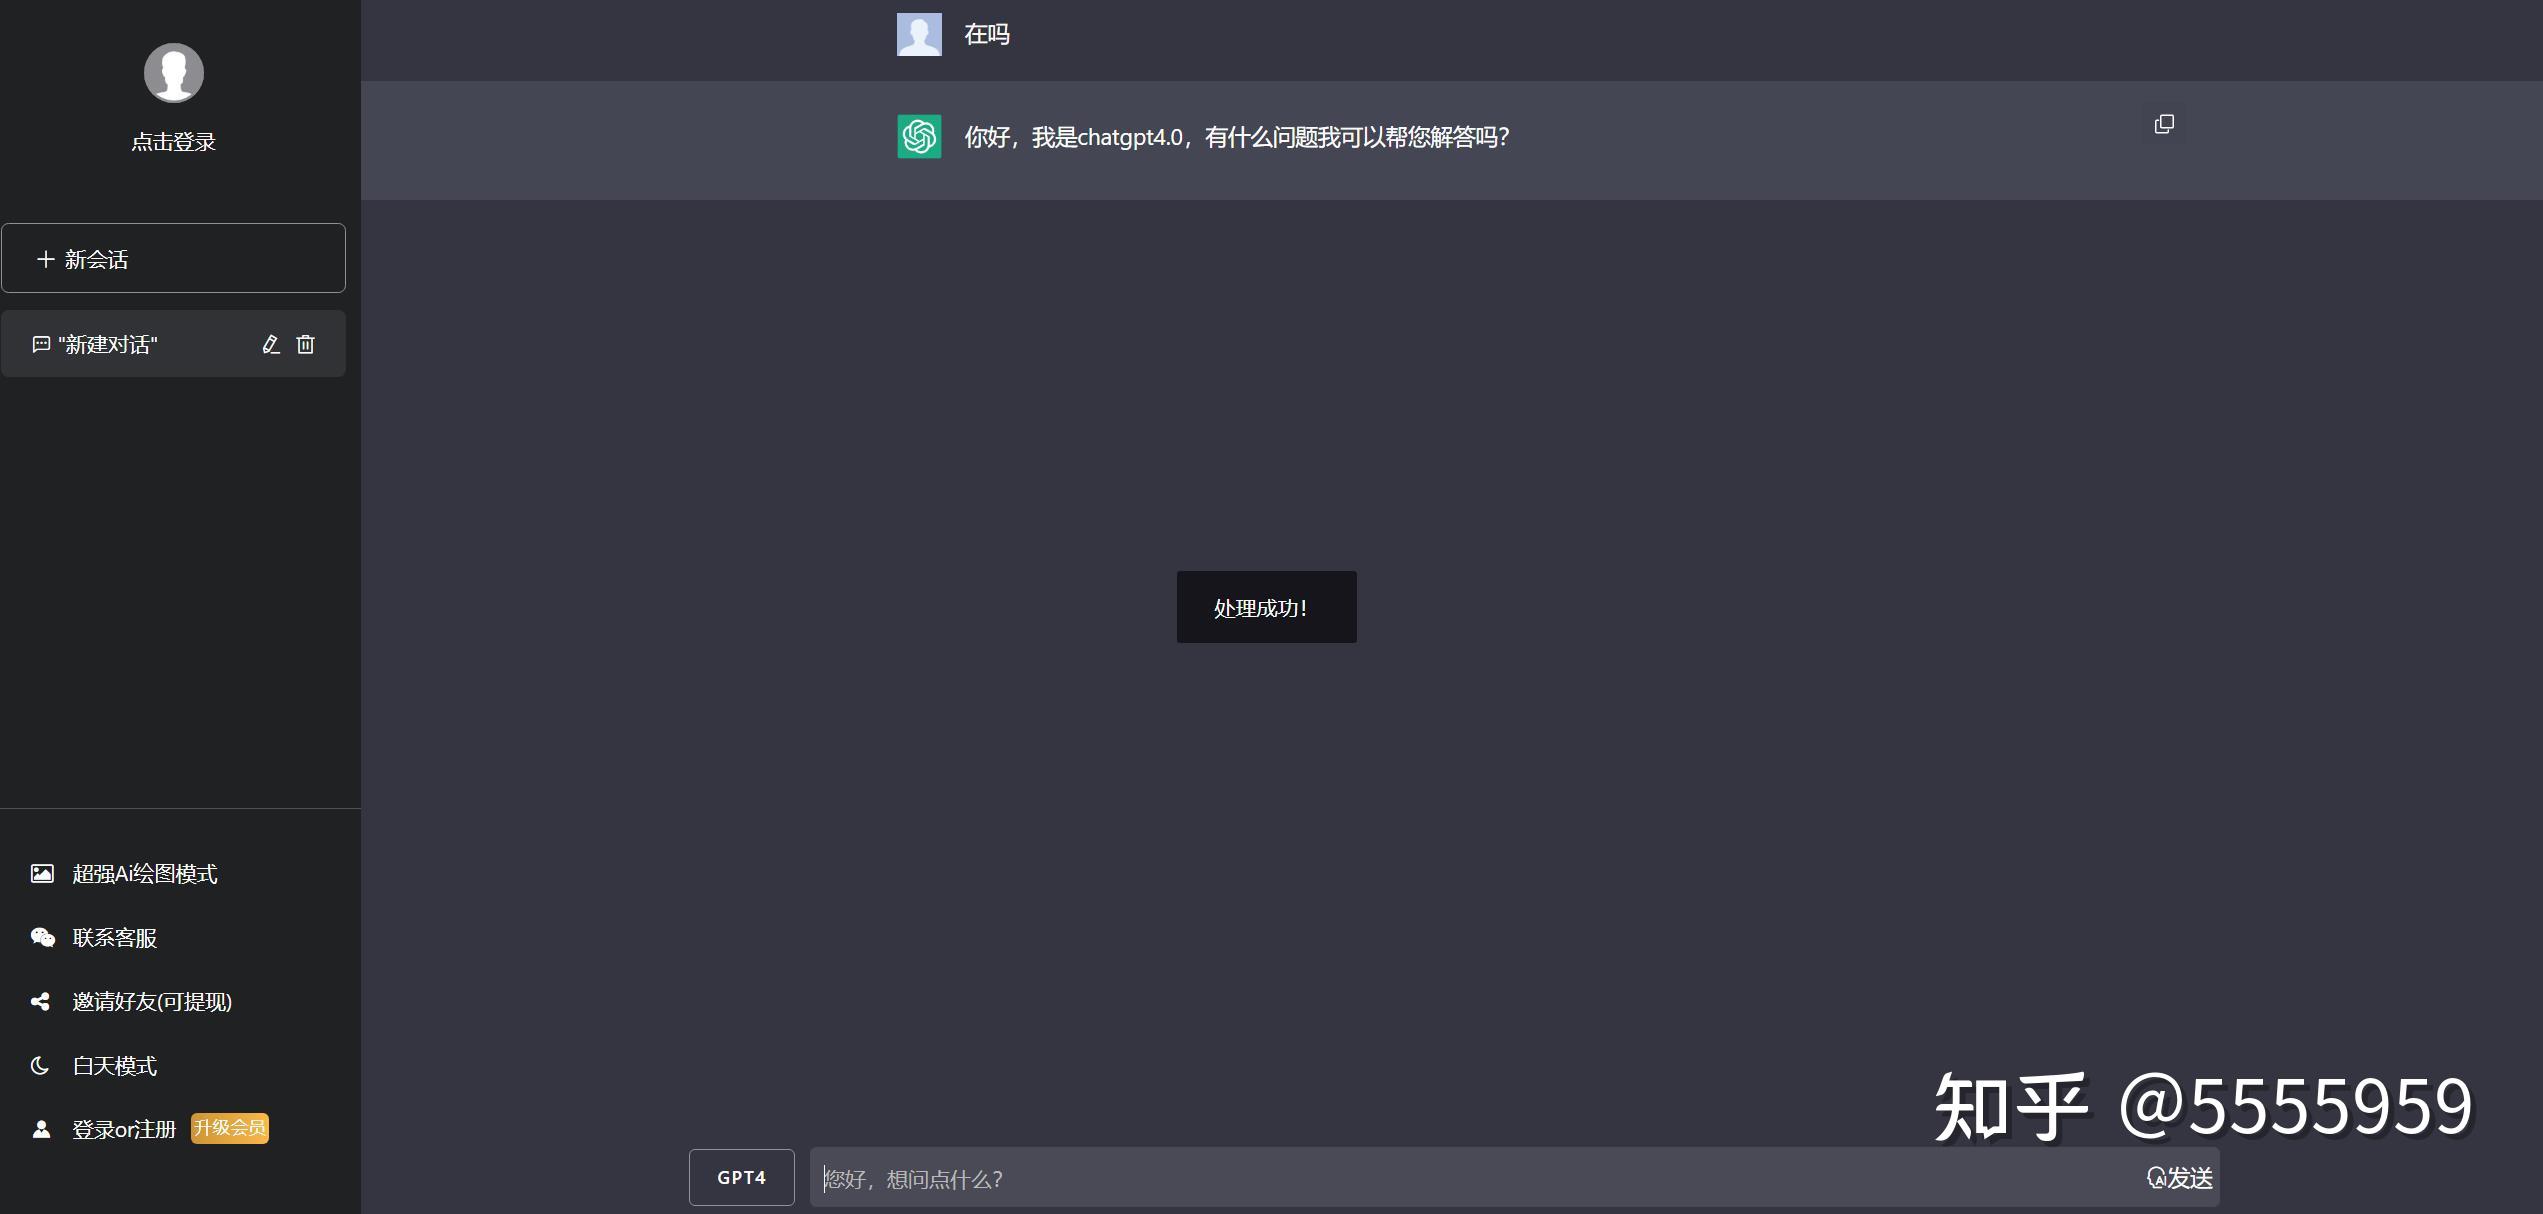
Task: Click the 升级会员 upgrade membership badge
Action: [x=230, y=1128]
